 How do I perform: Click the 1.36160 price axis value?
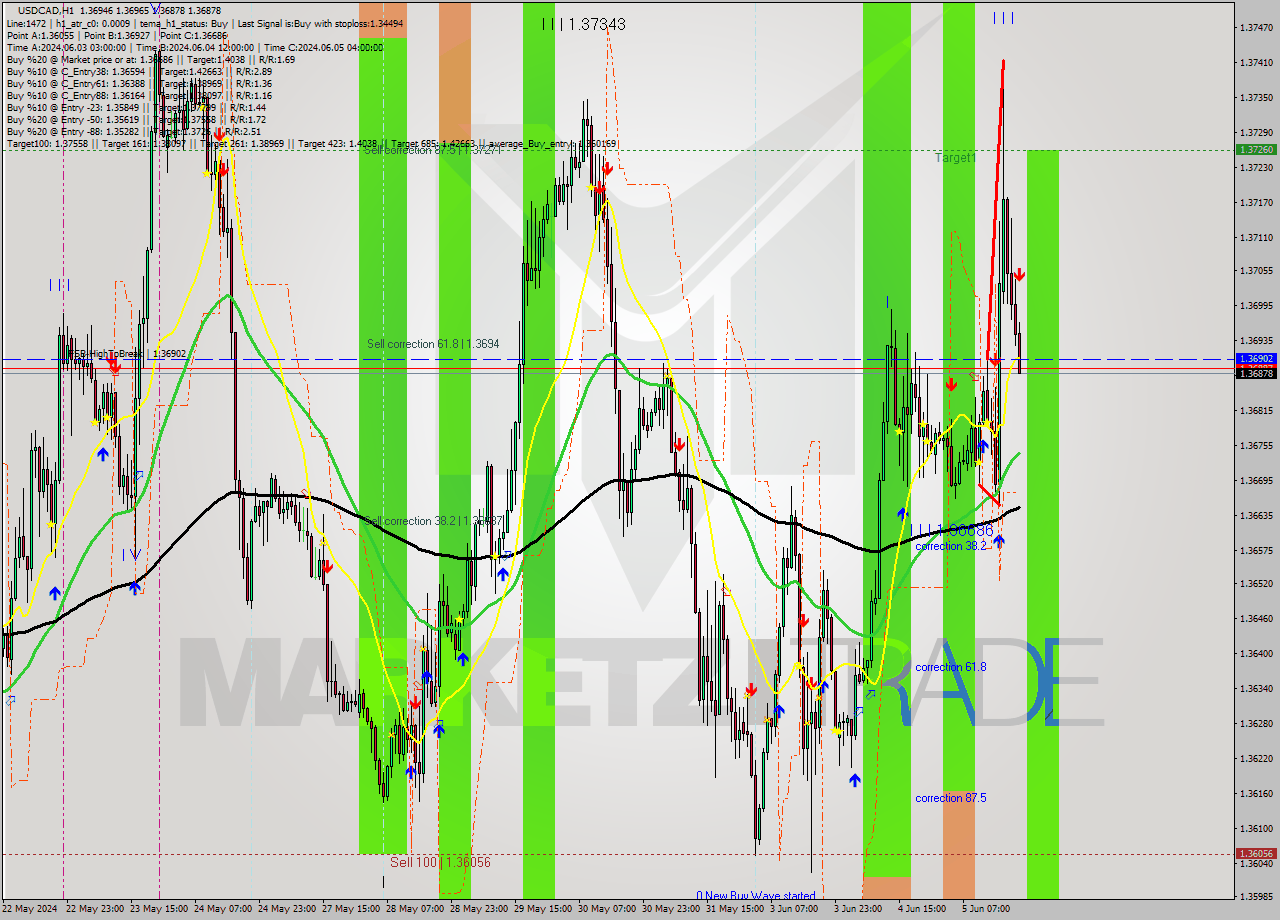[1256, 793]
